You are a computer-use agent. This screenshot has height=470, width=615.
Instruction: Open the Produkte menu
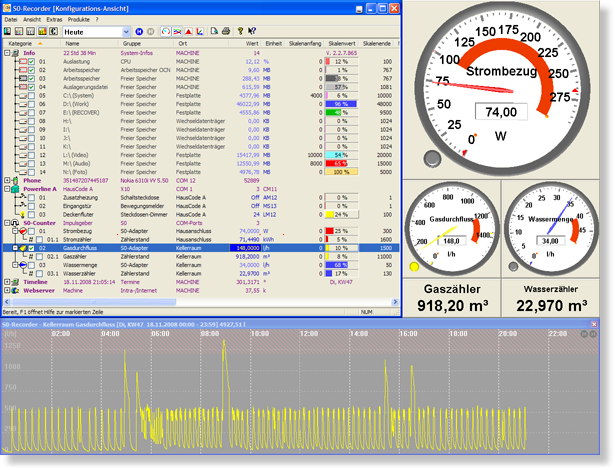pyautogui.click(x=80, y=20)
